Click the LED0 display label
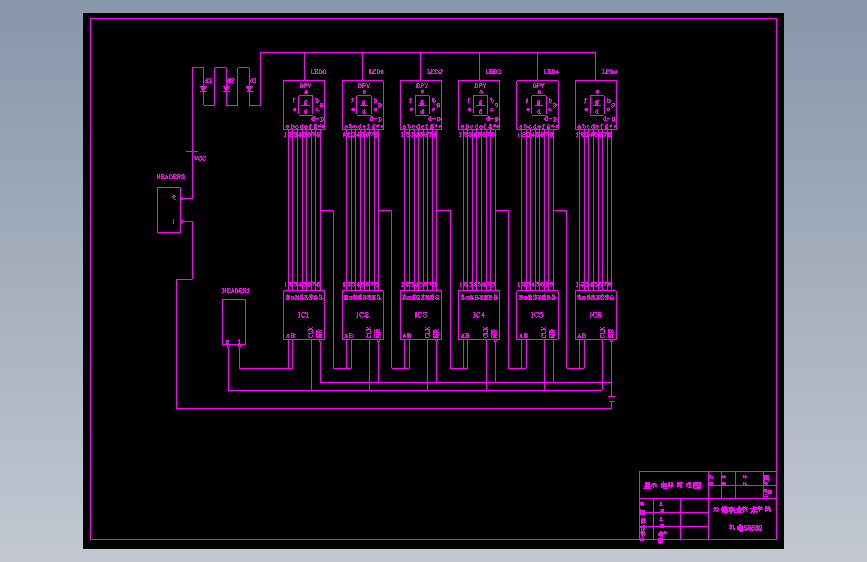Image resolution: width=867 pixels, height=562 pixels. (318, 72)
